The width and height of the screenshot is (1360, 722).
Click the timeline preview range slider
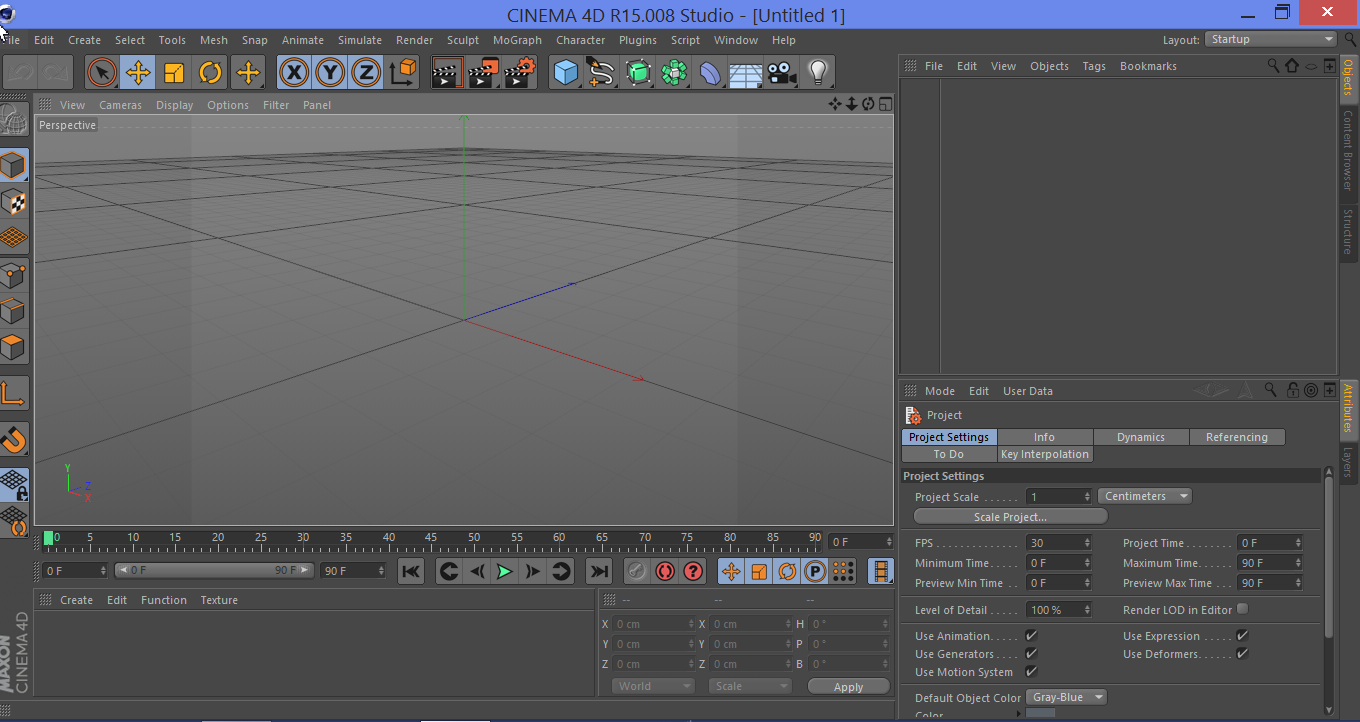point(214,570)
